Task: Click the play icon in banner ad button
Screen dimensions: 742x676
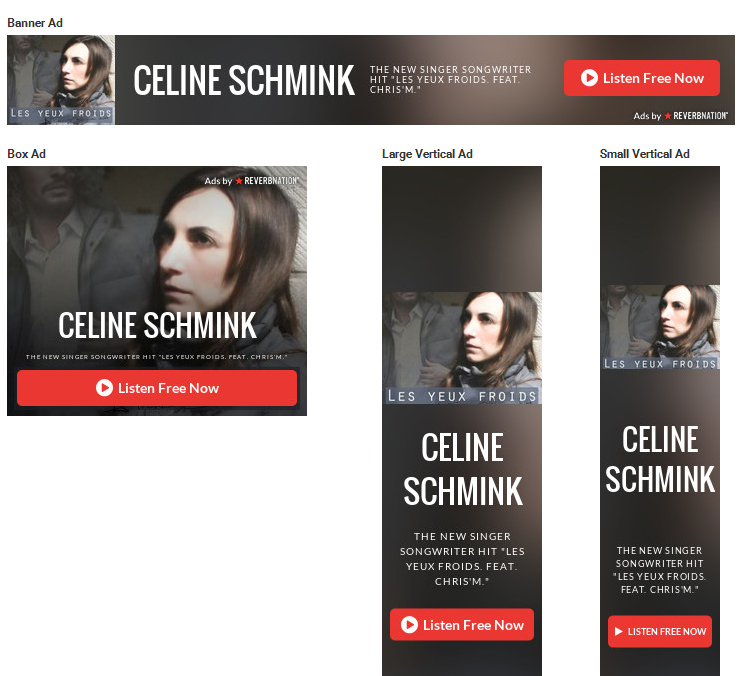Action: click(x=589, y=78)
